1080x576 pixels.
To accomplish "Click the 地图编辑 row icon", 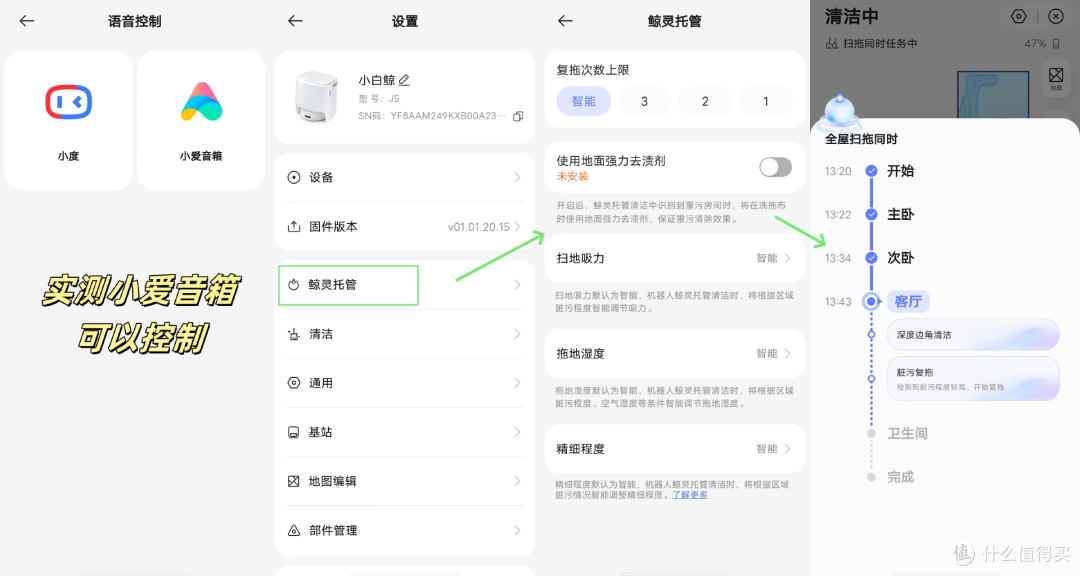I will (294, 482).
